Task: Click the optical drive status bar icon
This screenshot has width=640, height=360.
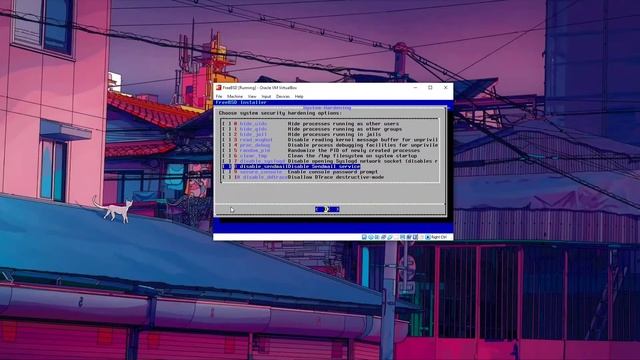Action: click(371, 237)
